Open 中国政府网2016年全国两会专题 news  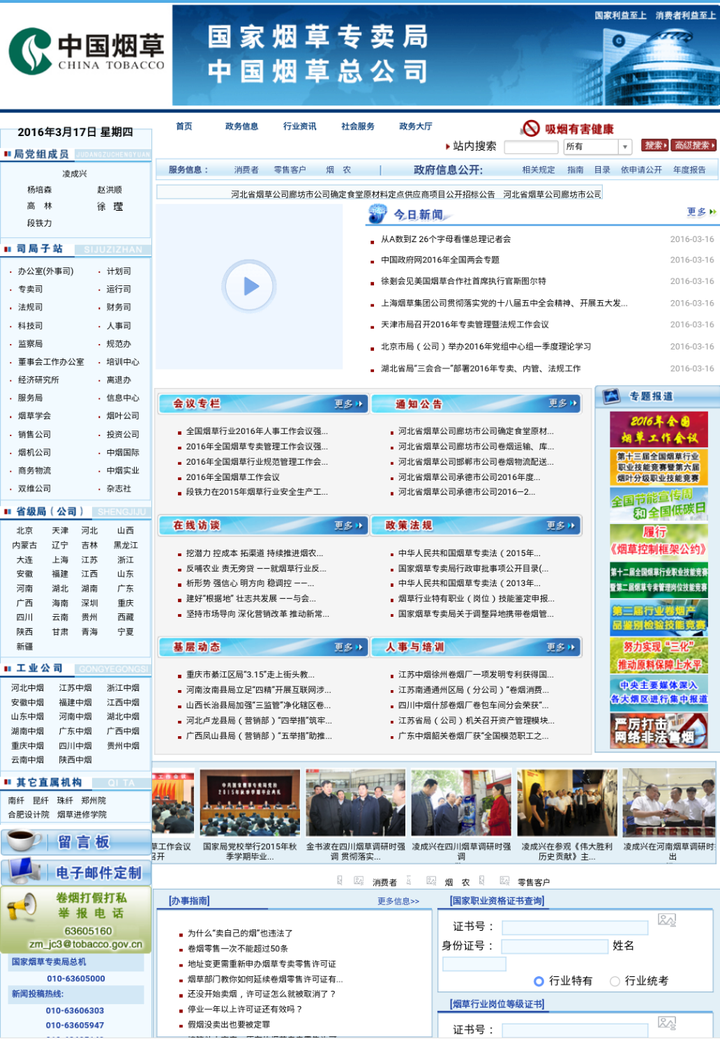point(440,260)
